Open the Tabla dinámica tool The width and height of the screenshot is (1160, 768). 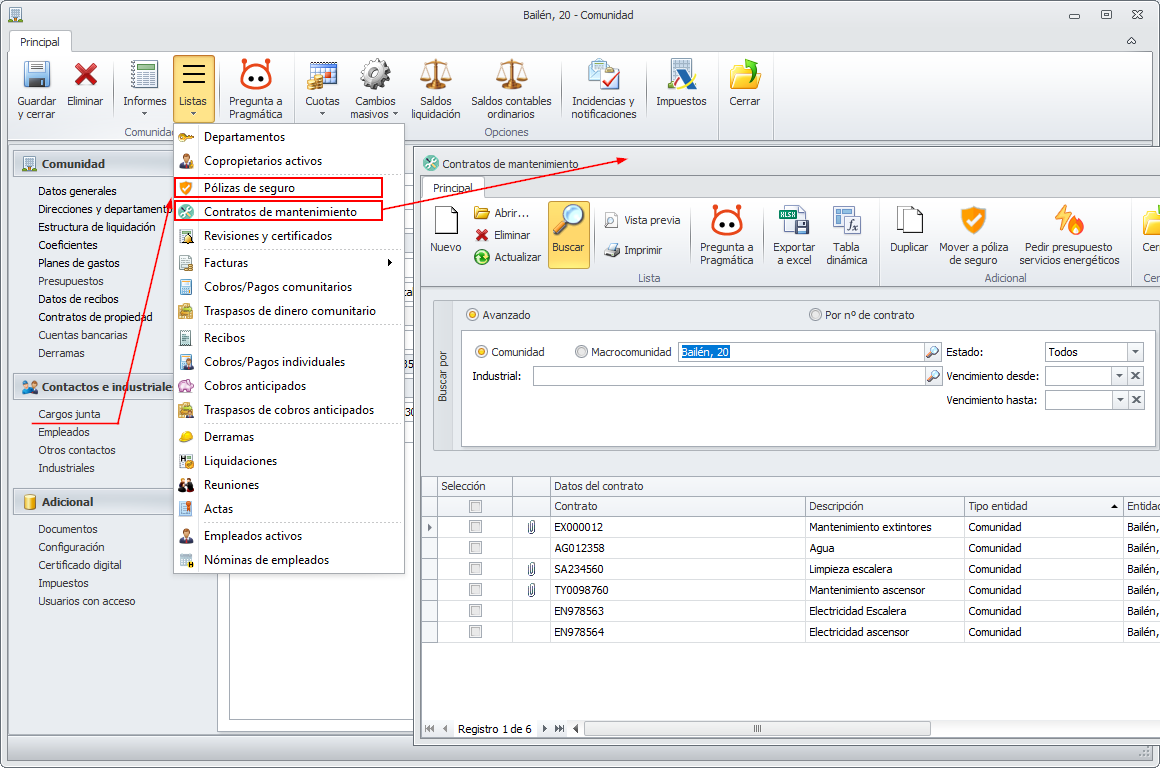click(846, 222)
